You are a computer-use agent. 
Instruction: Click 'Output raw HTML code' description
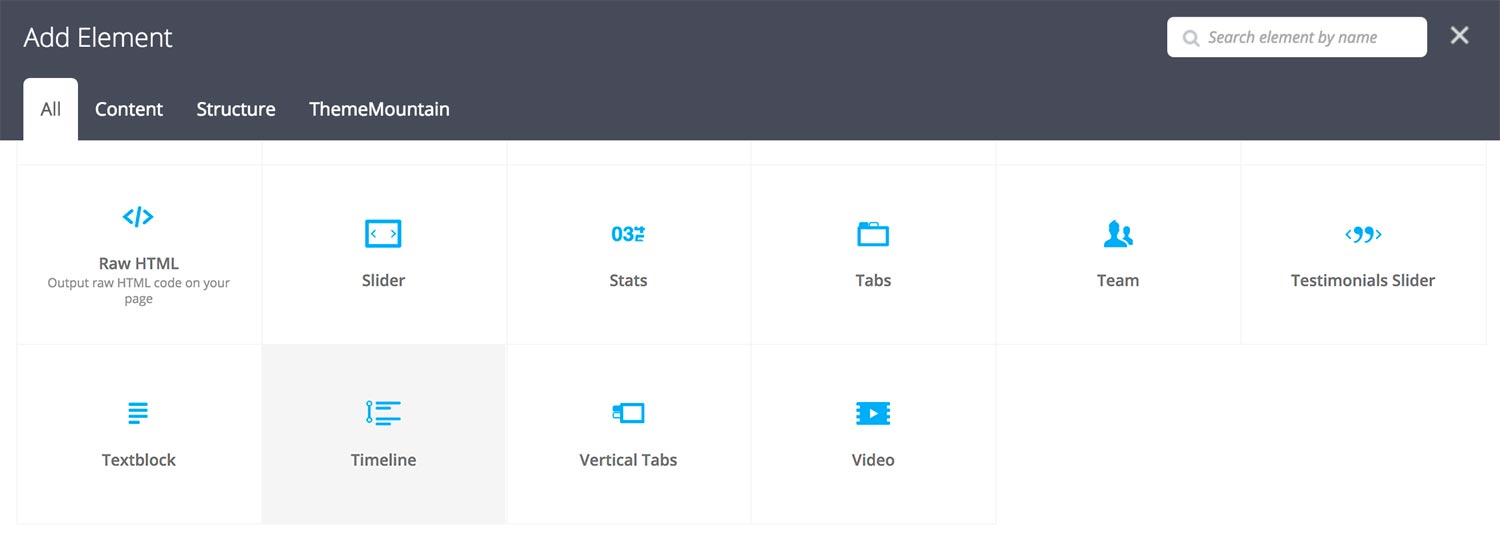pos(138,291)
